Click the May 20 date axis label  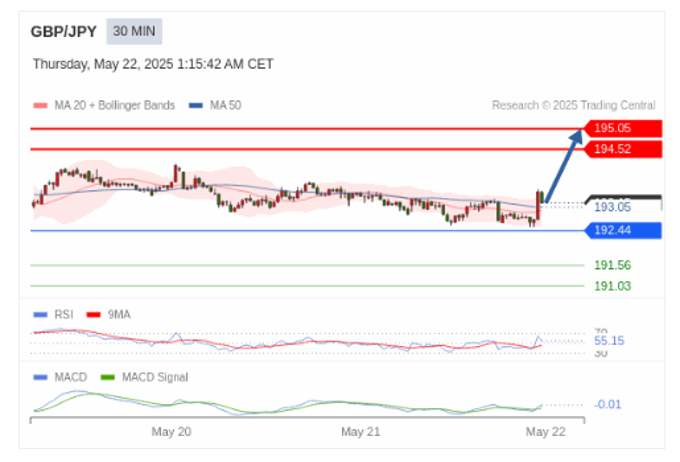pyautogui.click(x=171, y=432)
